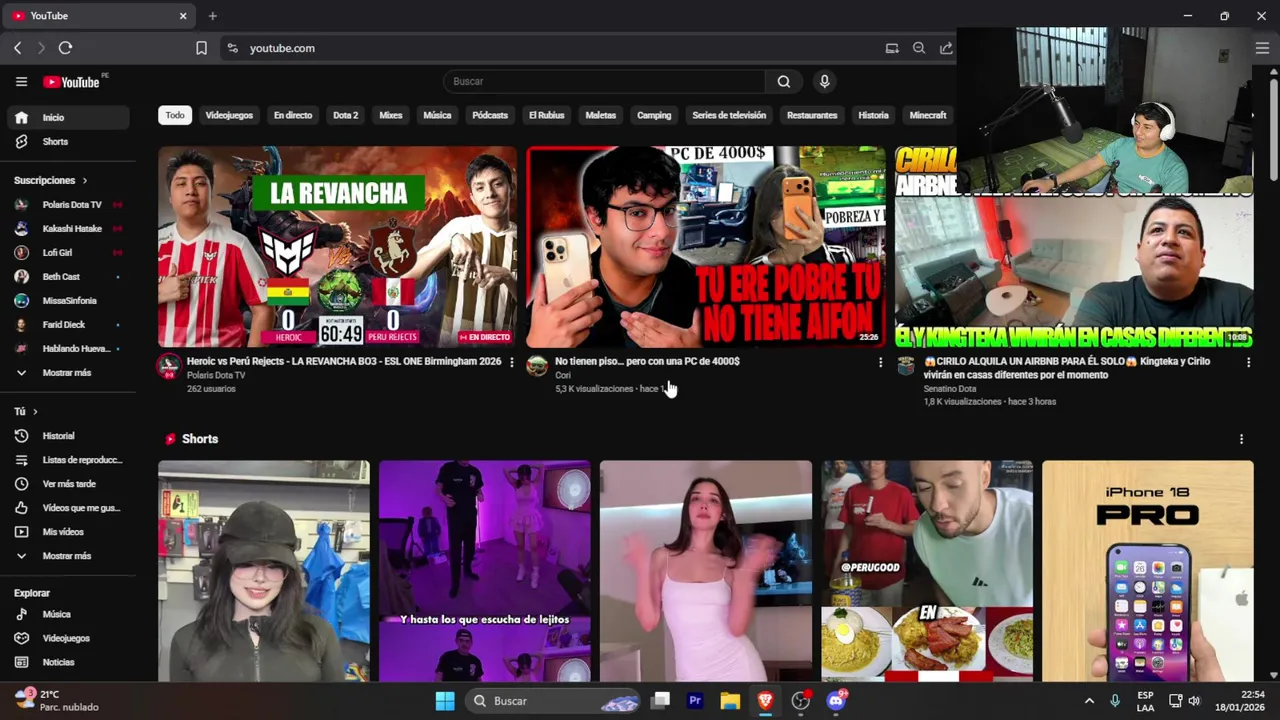Open Discord from the taskbar
This screenshot has height=720, width=1280.
pyautogui.click(x=836, y=701)
